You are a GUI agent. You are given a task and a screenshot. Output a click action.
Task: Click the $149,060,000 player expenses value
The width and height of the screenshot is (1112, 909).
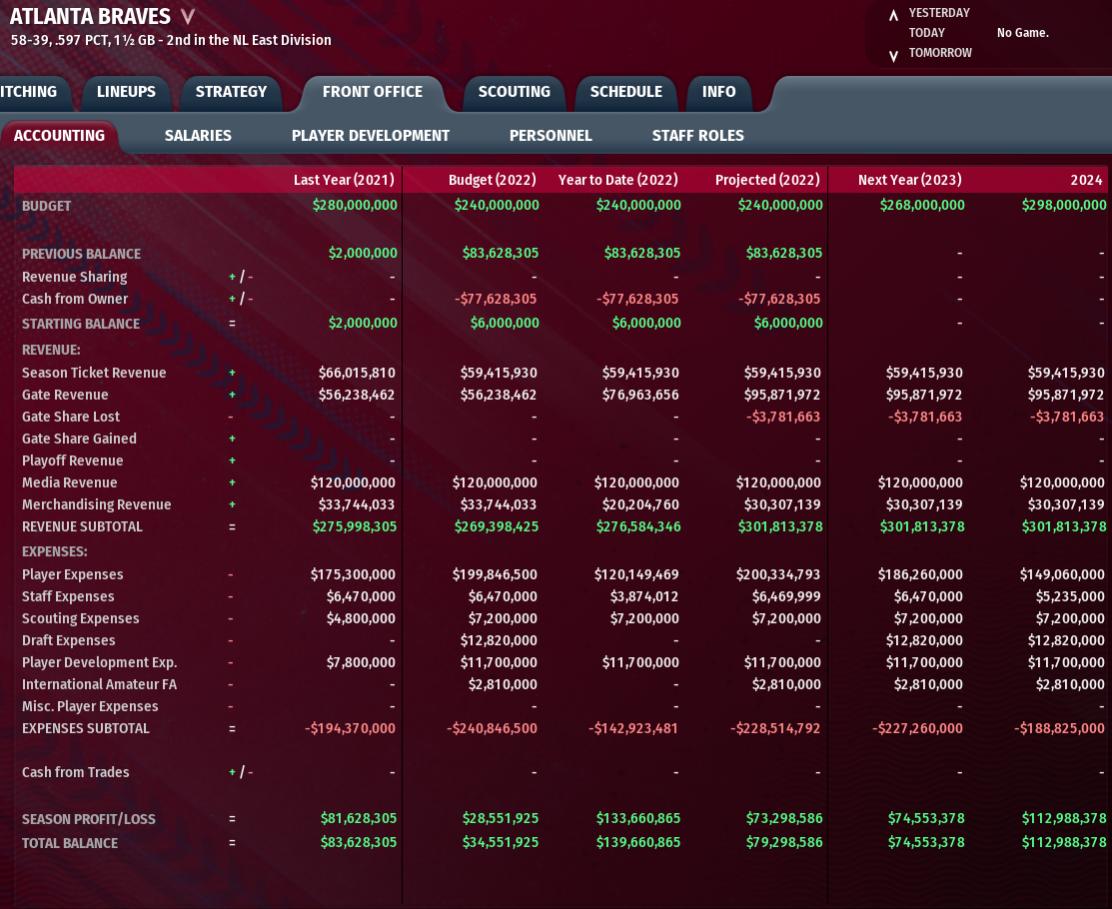coord(1062,574)
